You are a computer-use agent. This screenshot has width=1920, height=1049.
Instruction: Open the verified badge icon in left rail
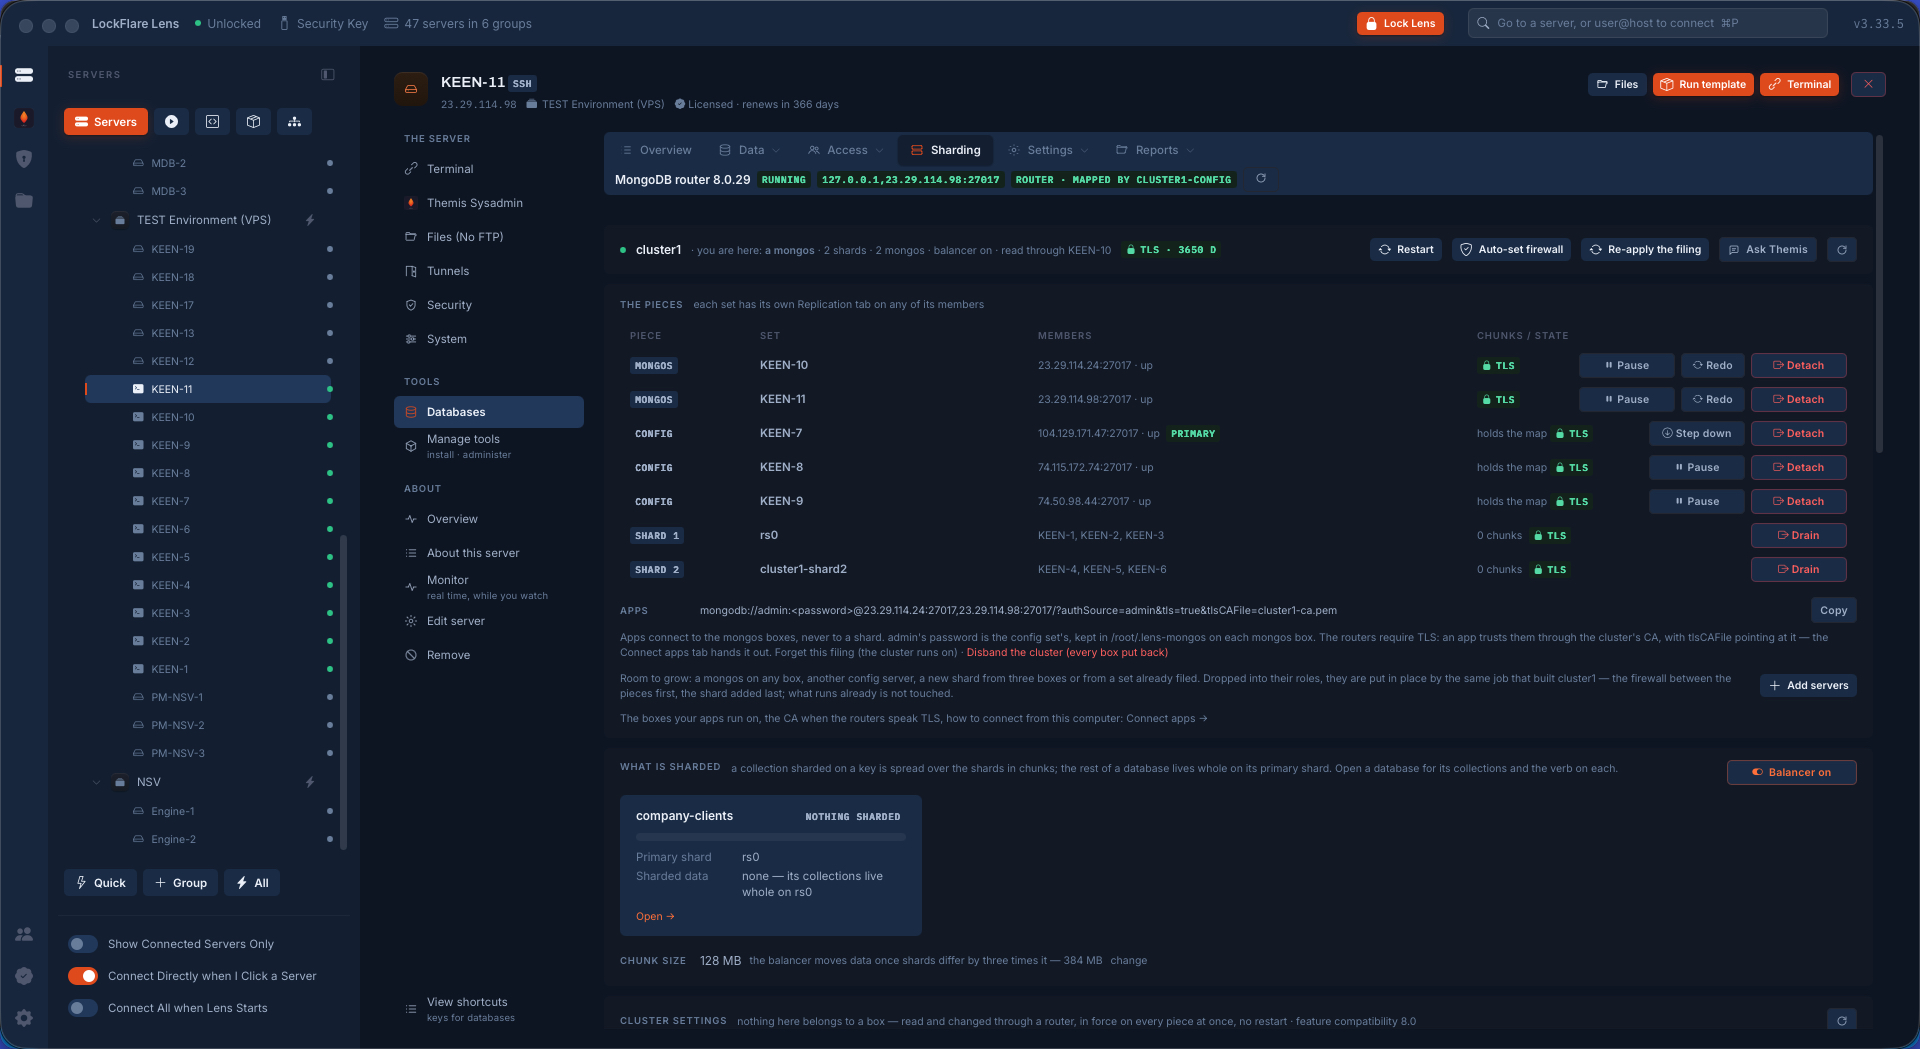point(24,976)
